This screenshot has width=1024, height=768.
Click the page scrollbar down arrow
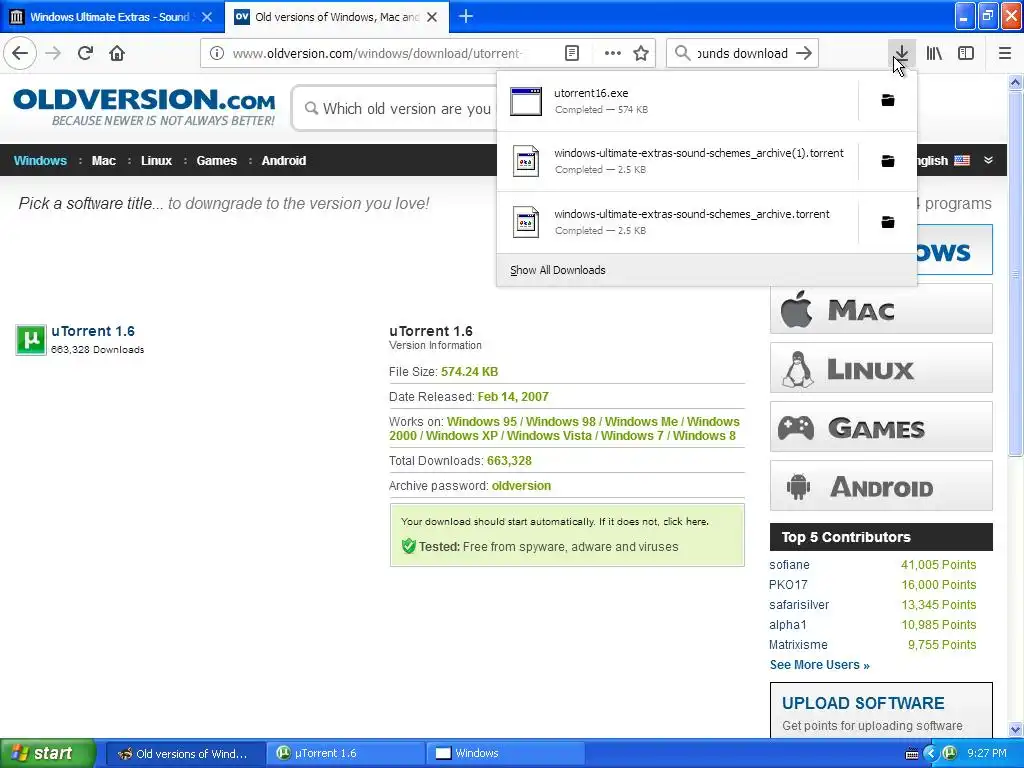[1016, 729]
